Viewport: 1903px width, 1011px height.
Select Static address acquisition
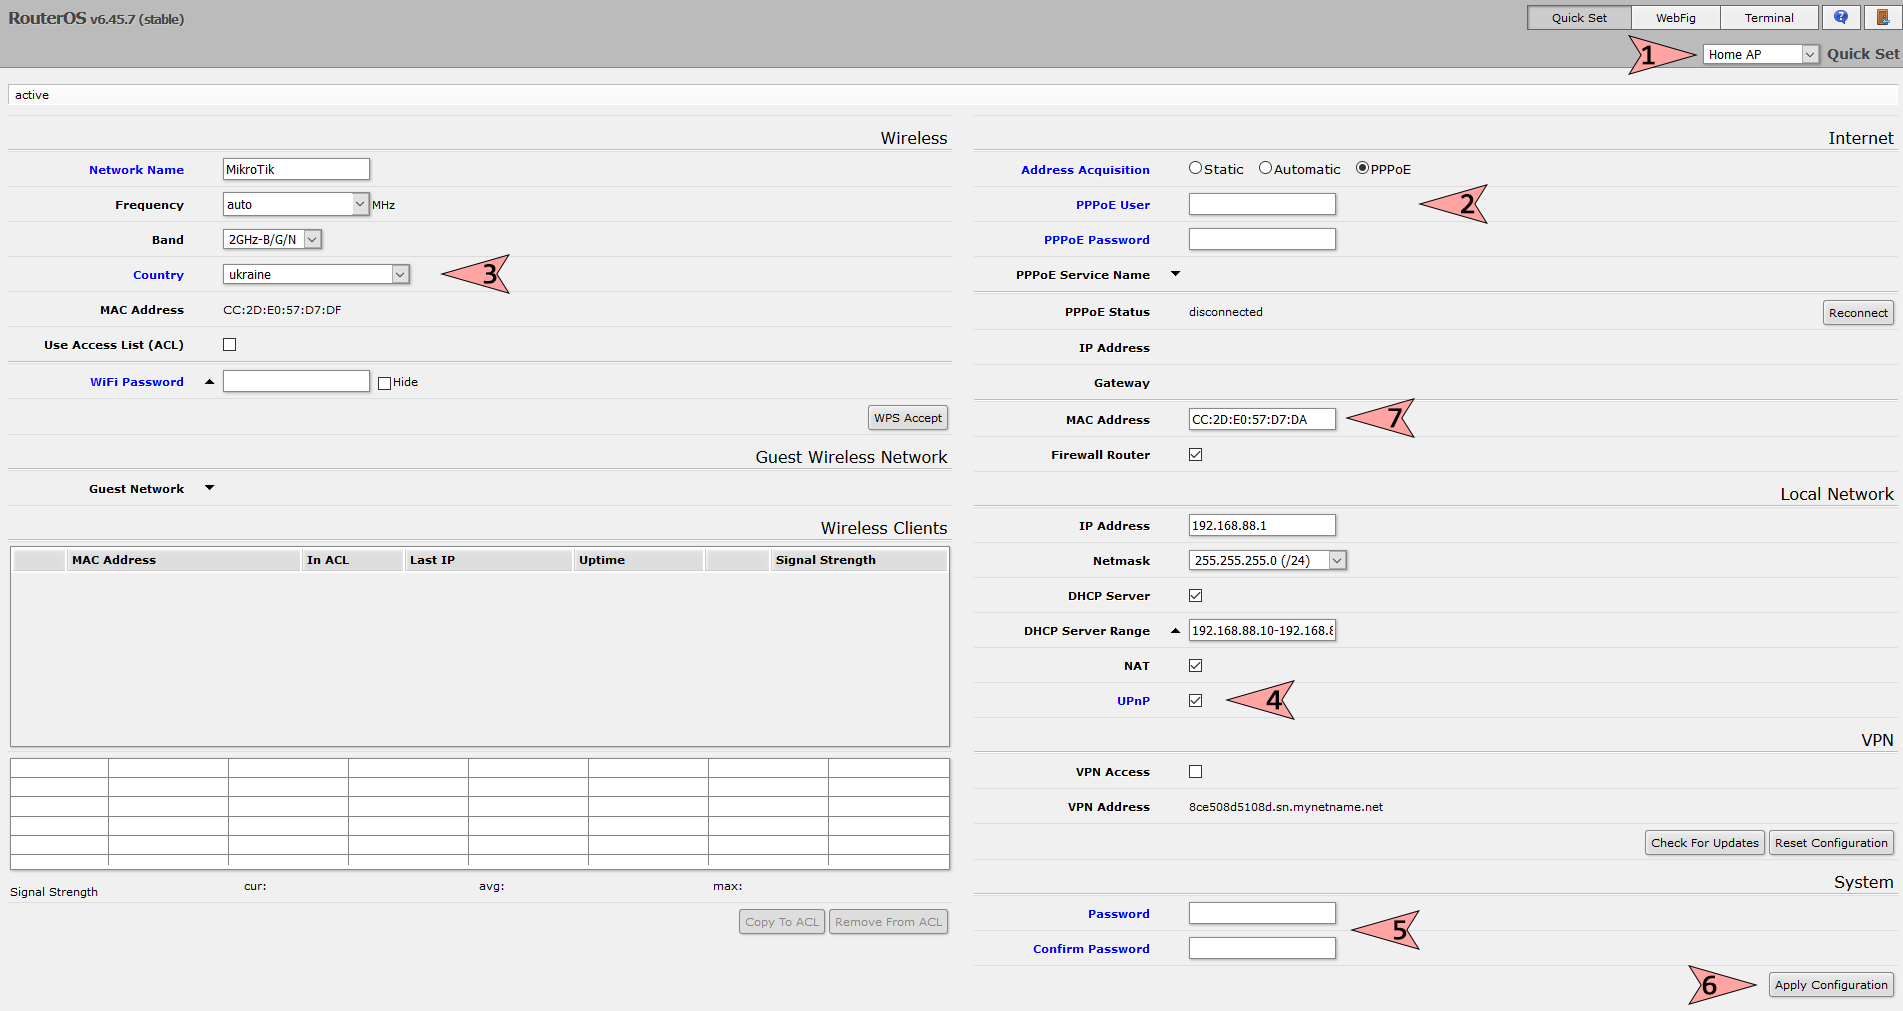coord(1195,167)
